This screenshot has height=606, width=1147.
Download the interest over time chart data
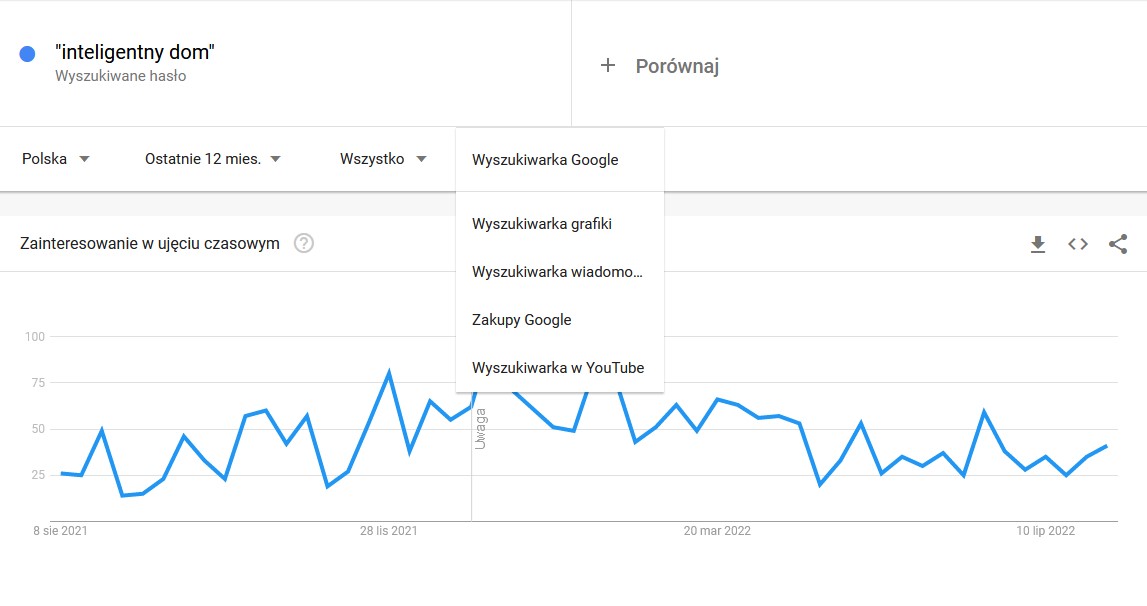(x=1038, y=244)
